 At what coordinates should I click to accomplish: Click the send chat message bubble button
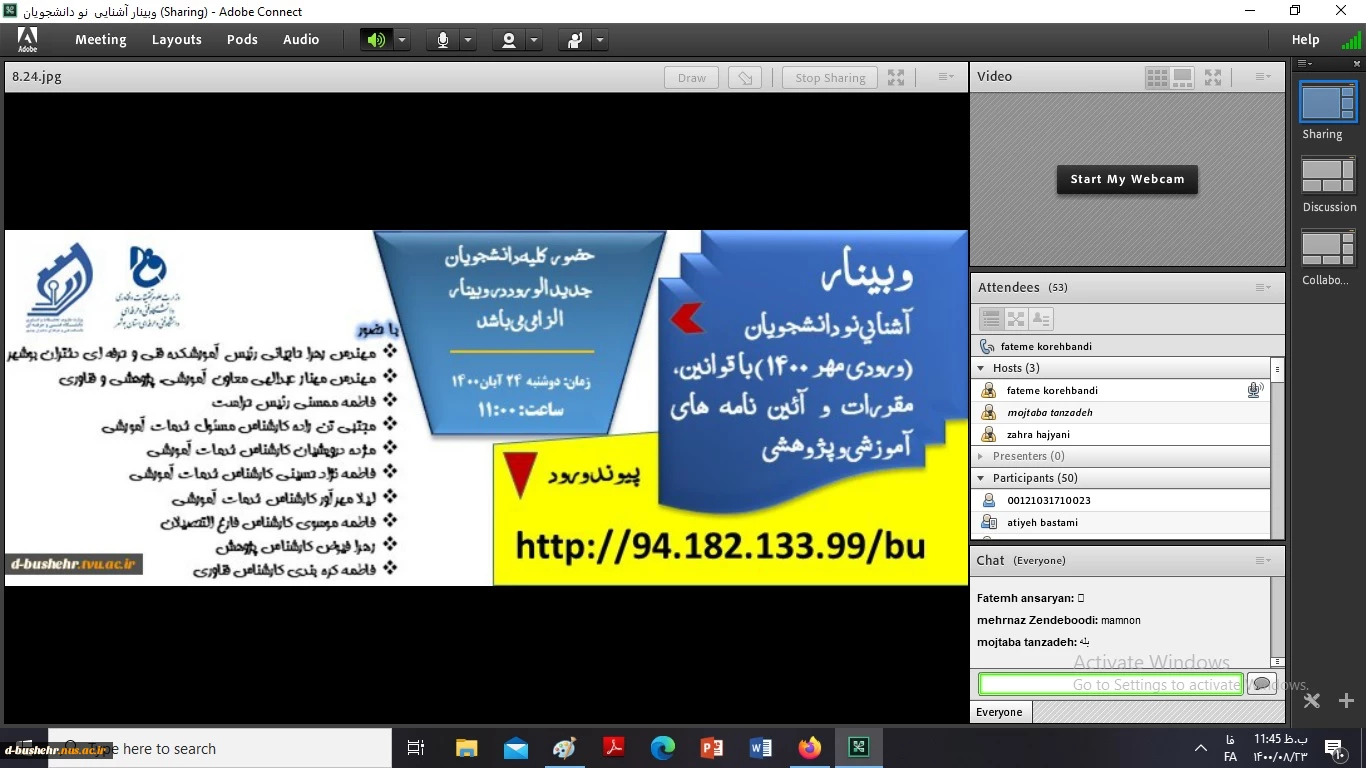click(1261, 684)
